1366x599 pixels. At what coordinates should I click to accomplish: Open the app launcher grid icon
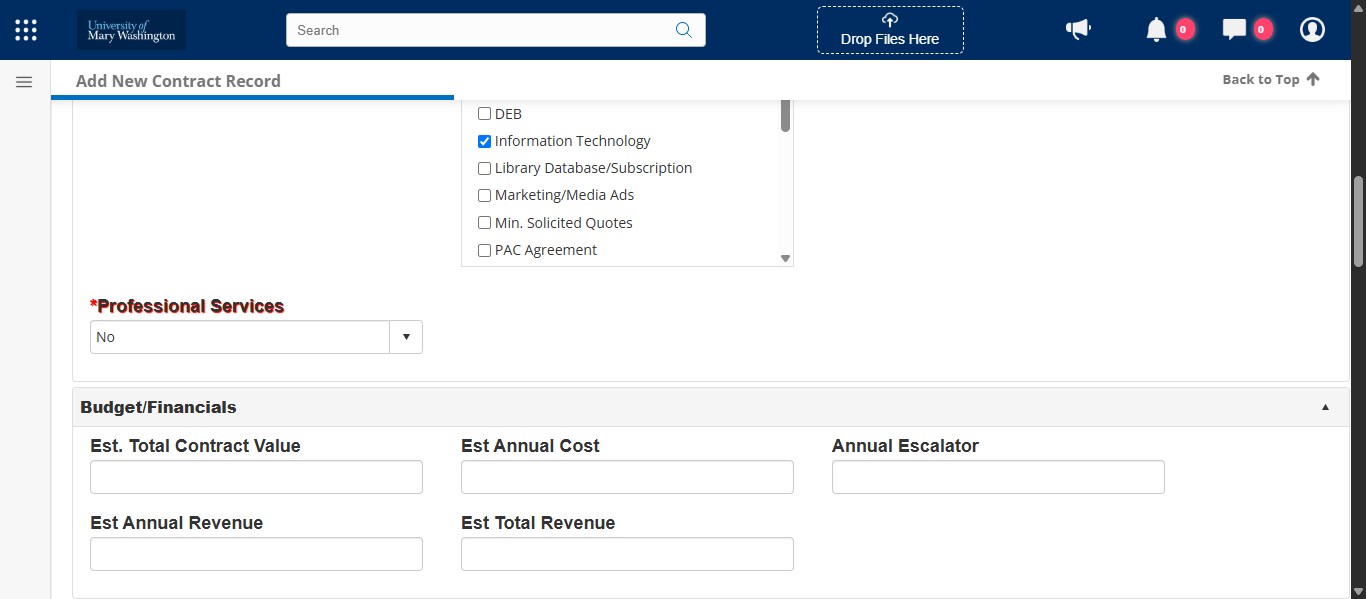tap(25, 29)
